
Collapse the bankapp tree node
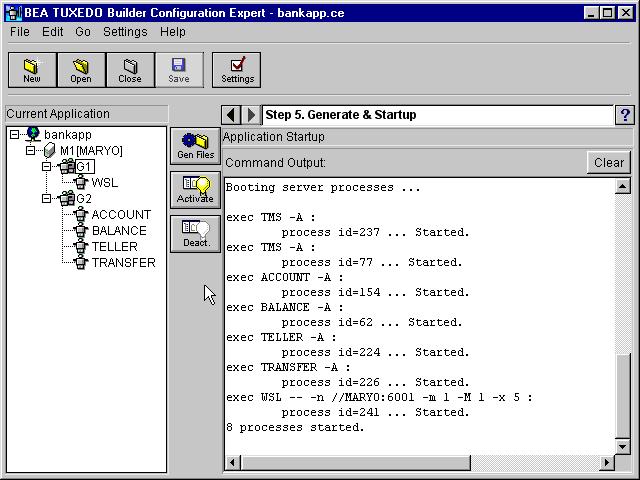pyautogui.click(x=14, y=134)
